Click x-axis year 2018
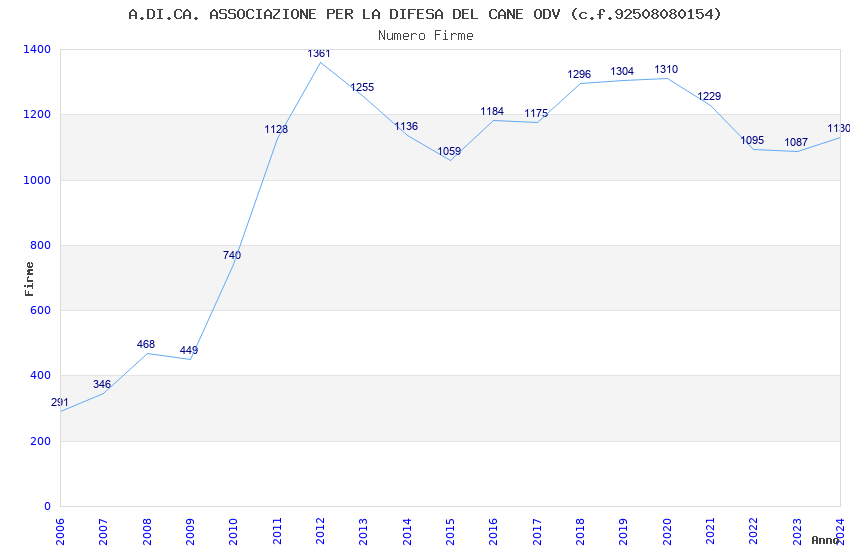 coord(581,531)
